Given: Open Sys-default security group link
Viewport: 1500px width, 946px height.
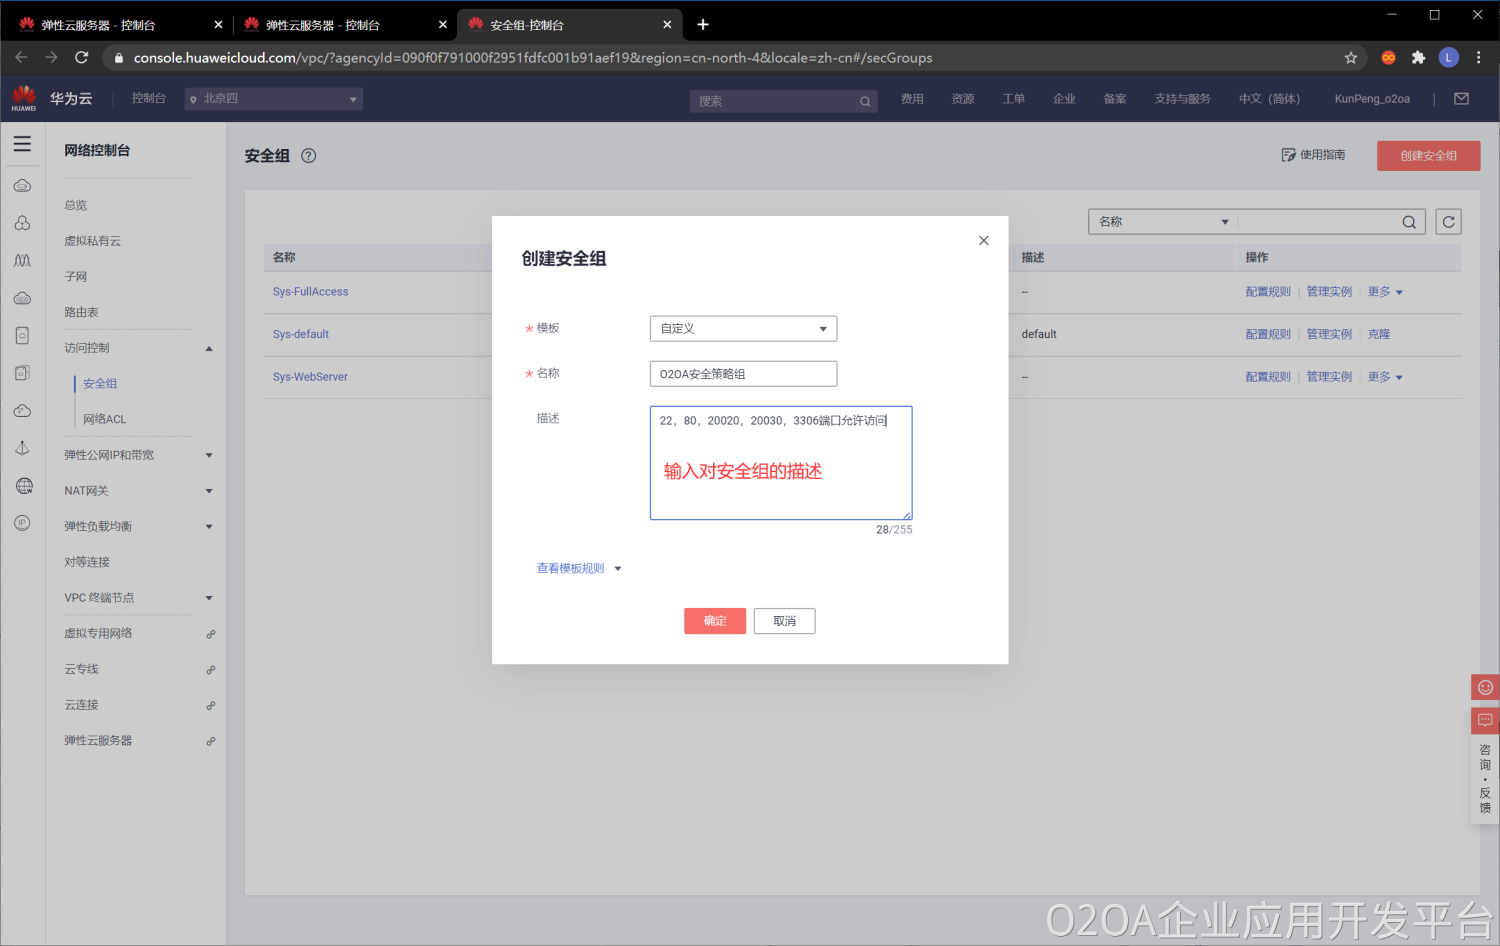Looking at the screenshot, I should [x=301, y=334].
